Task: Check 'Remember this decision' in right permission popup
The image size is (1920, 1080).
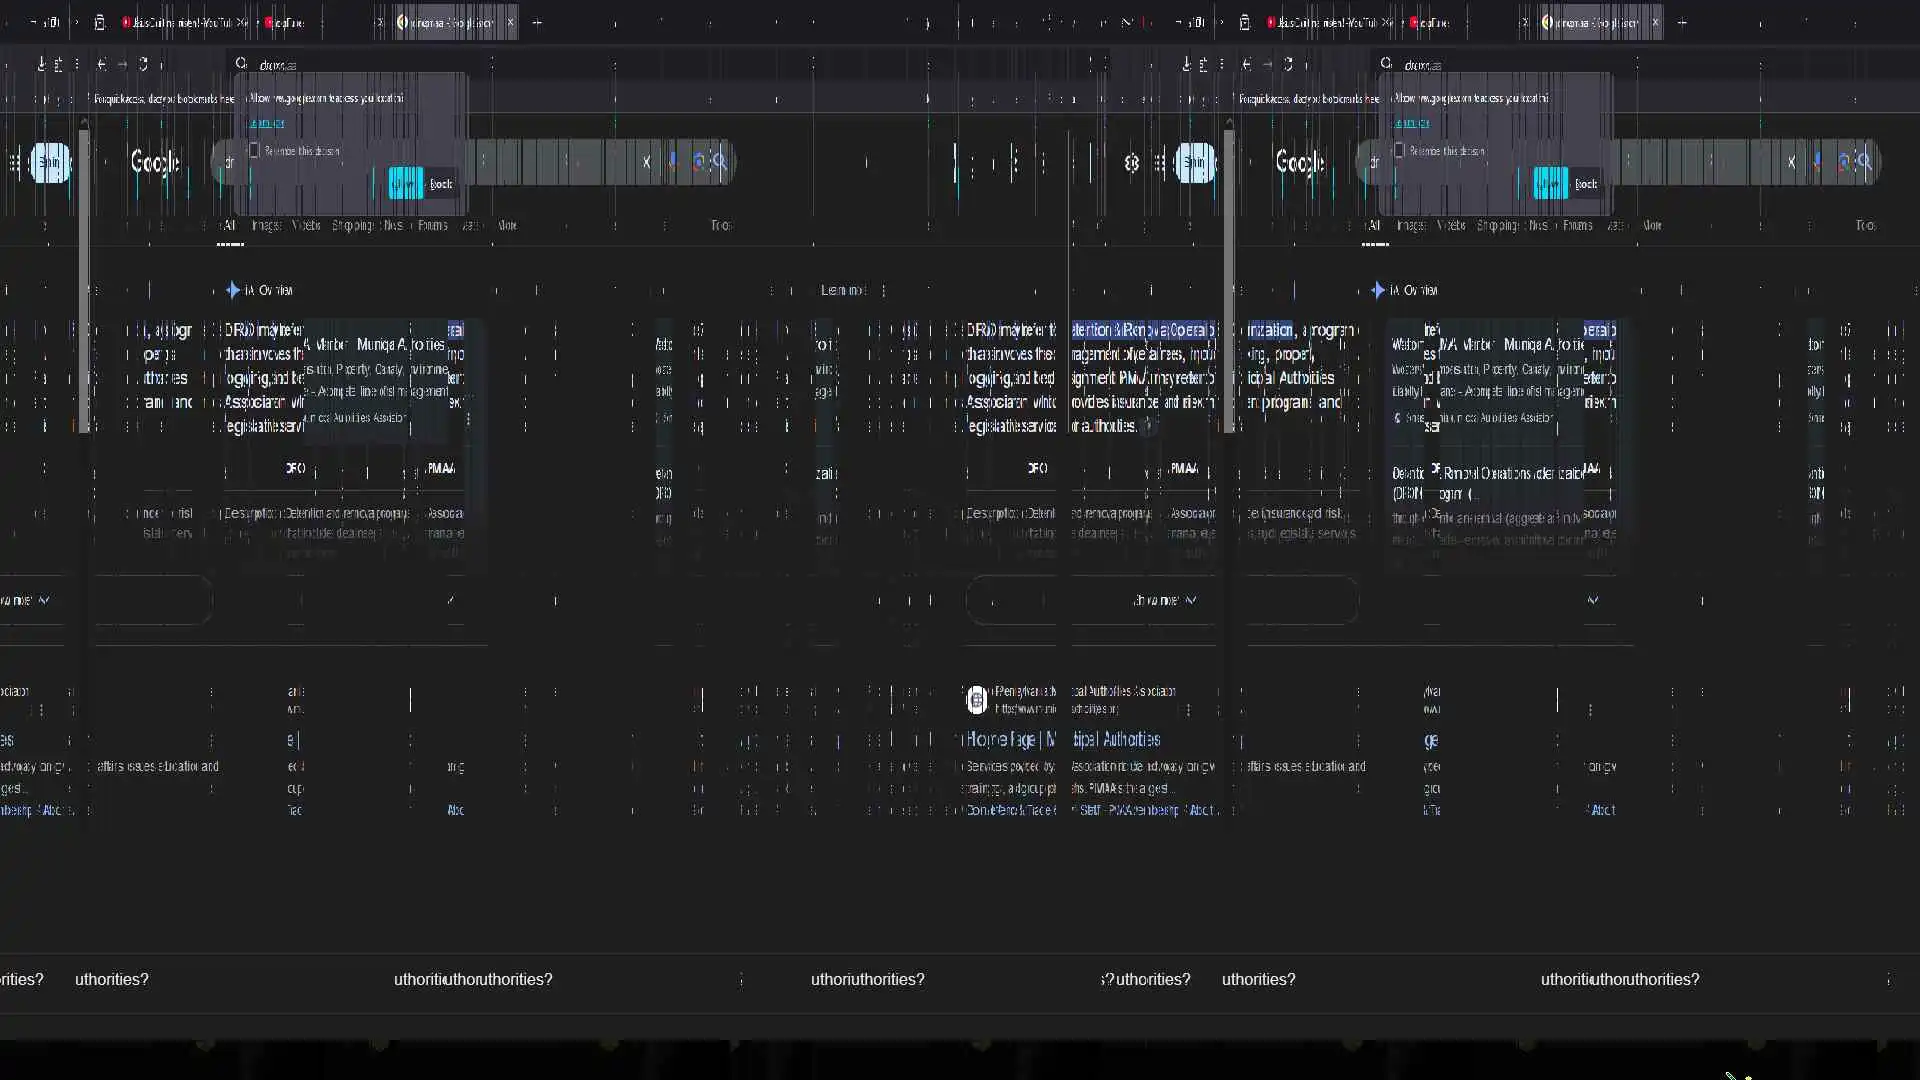Action: click(x=1399, y=150)
